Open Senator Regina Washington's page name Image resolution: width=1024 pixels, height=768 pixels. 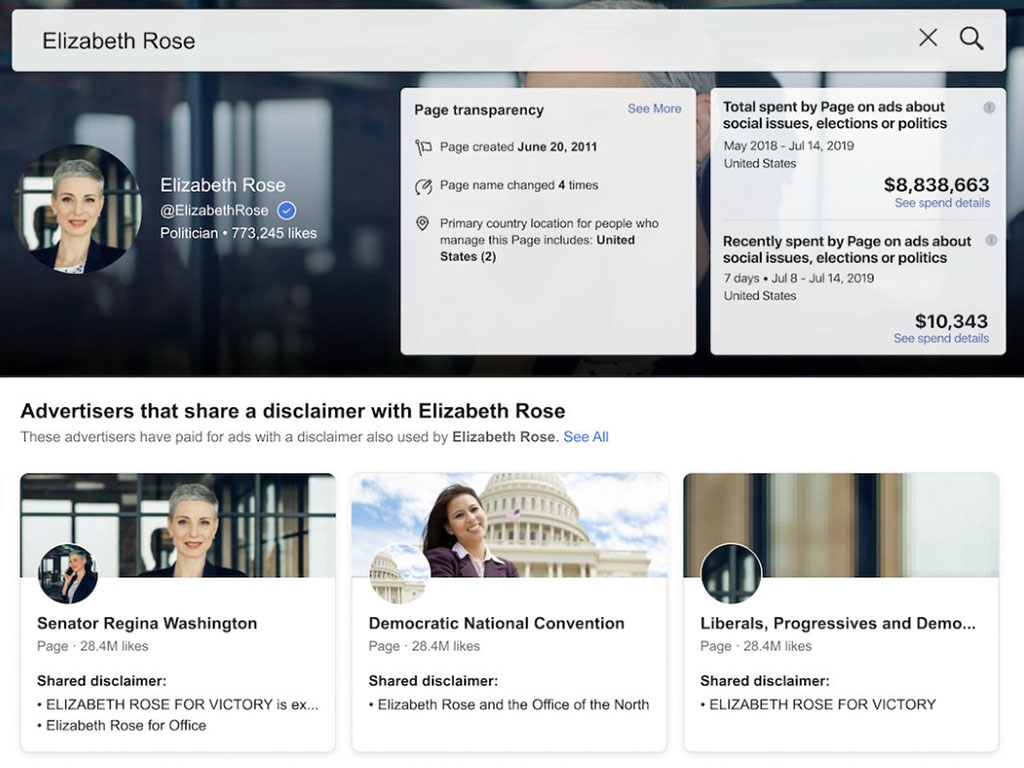tap(146, 623)
